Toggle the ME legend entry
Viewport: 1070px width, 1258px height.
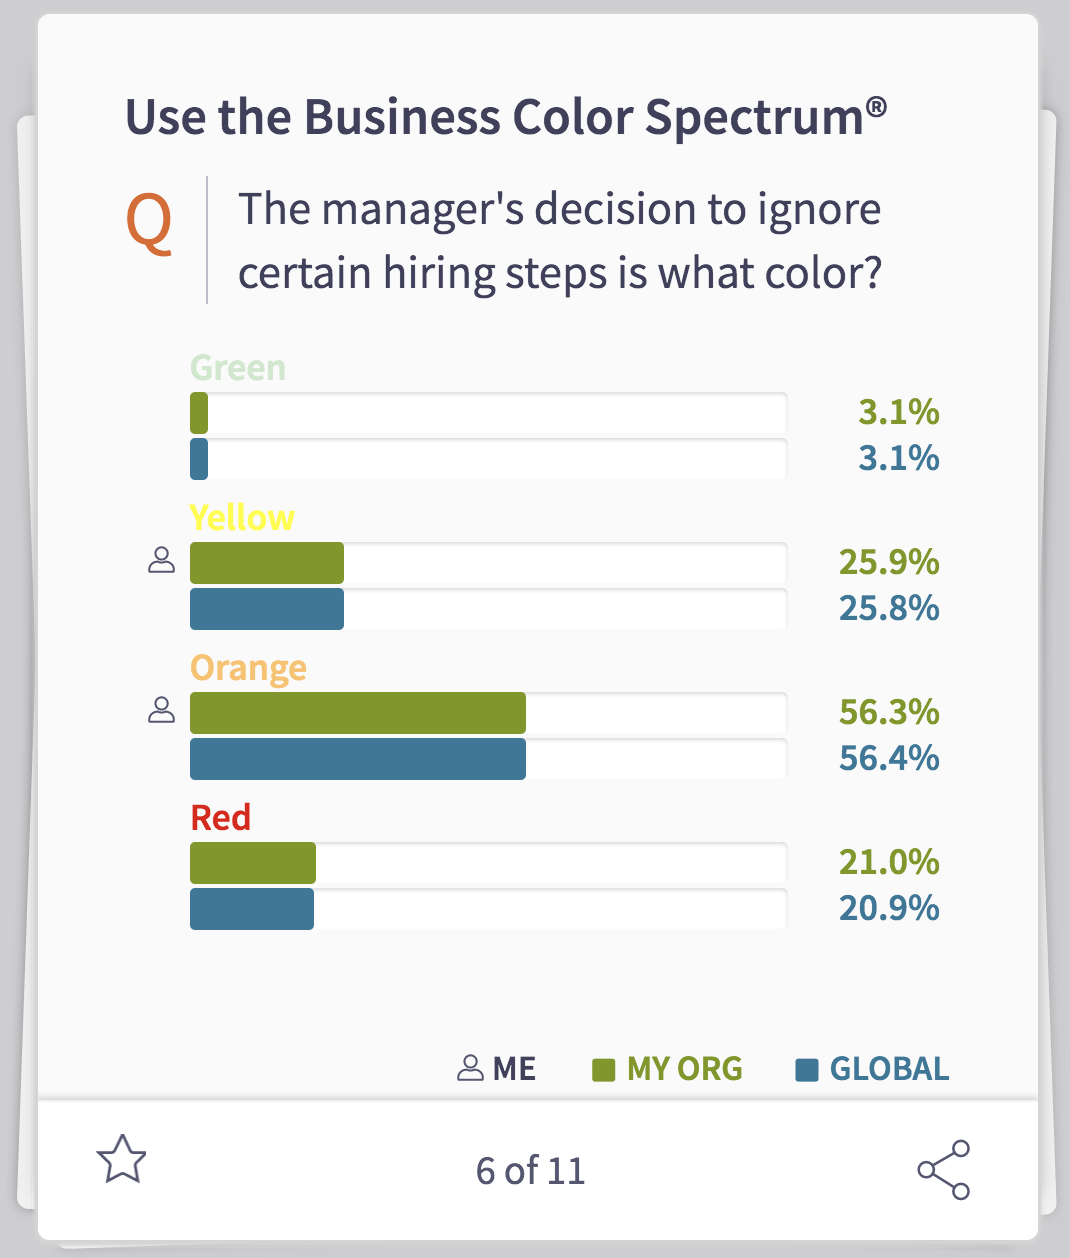point(513,1068)
